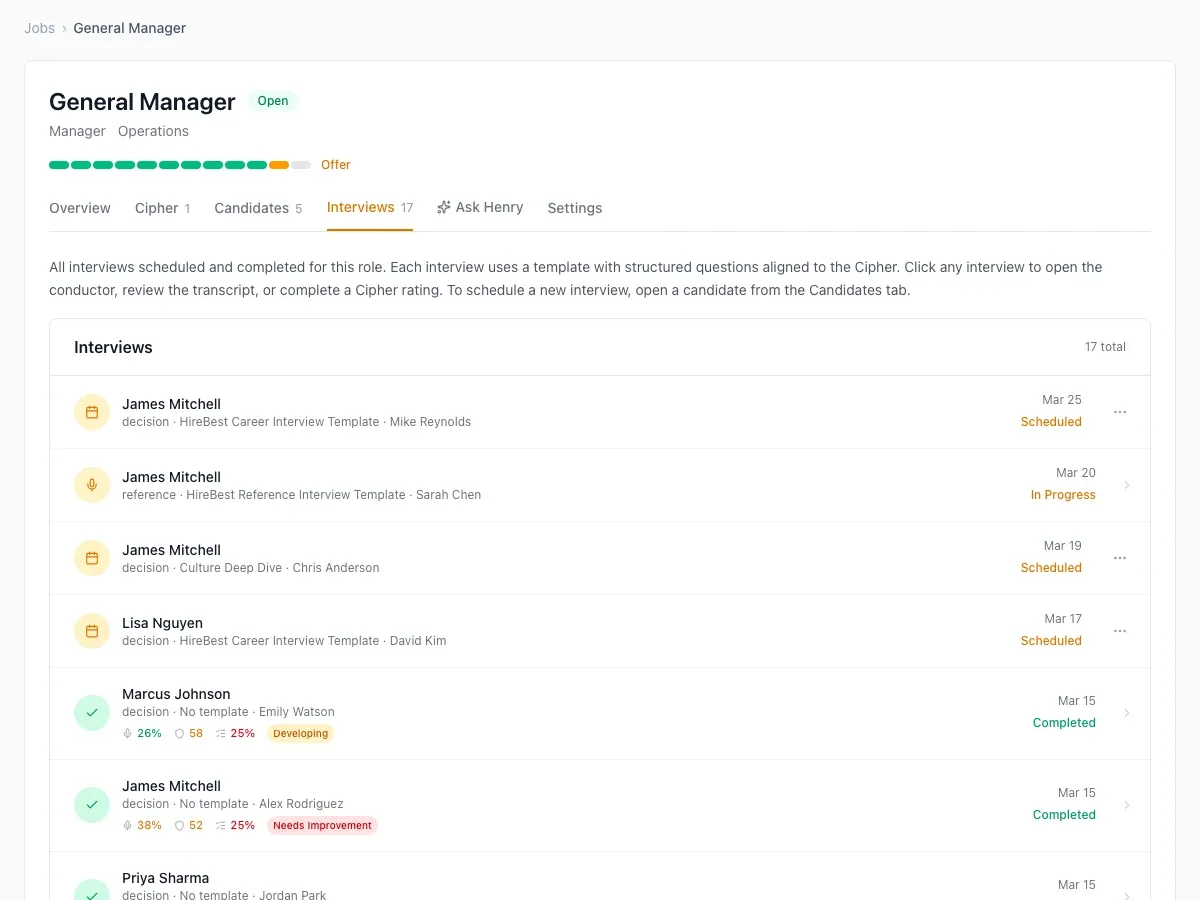
Task: Open Marcus Johnson's completed interview by name
Action: coord(176,694)
